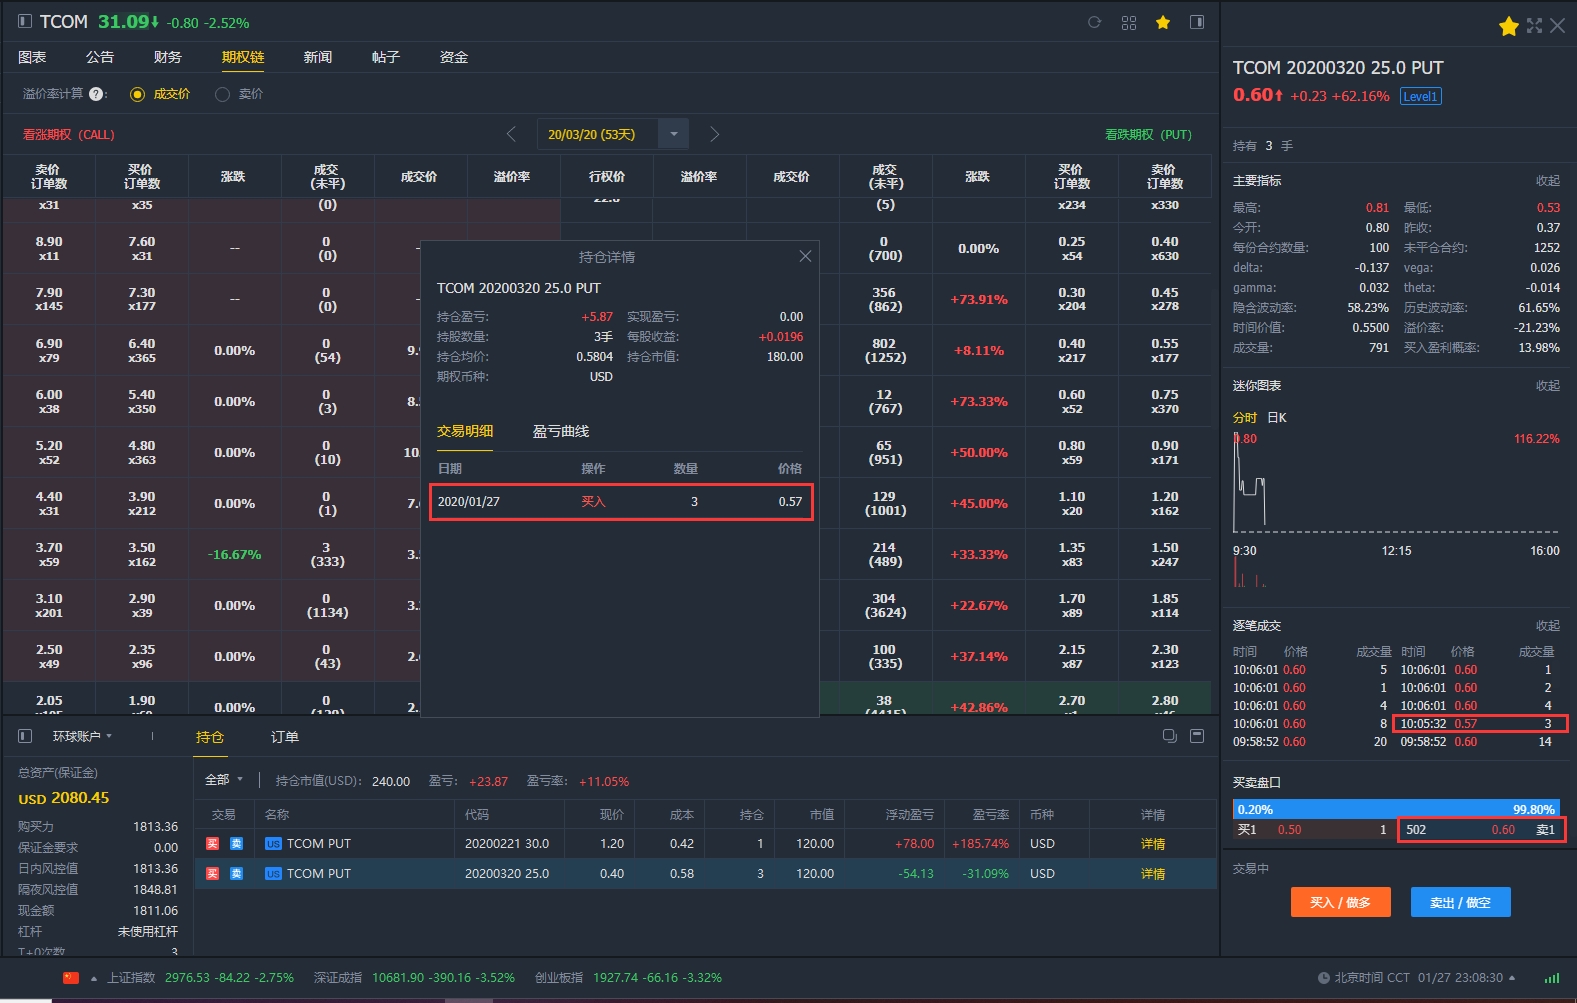
Task: Click the Level1 quote badge
Action: [1420, 96]
